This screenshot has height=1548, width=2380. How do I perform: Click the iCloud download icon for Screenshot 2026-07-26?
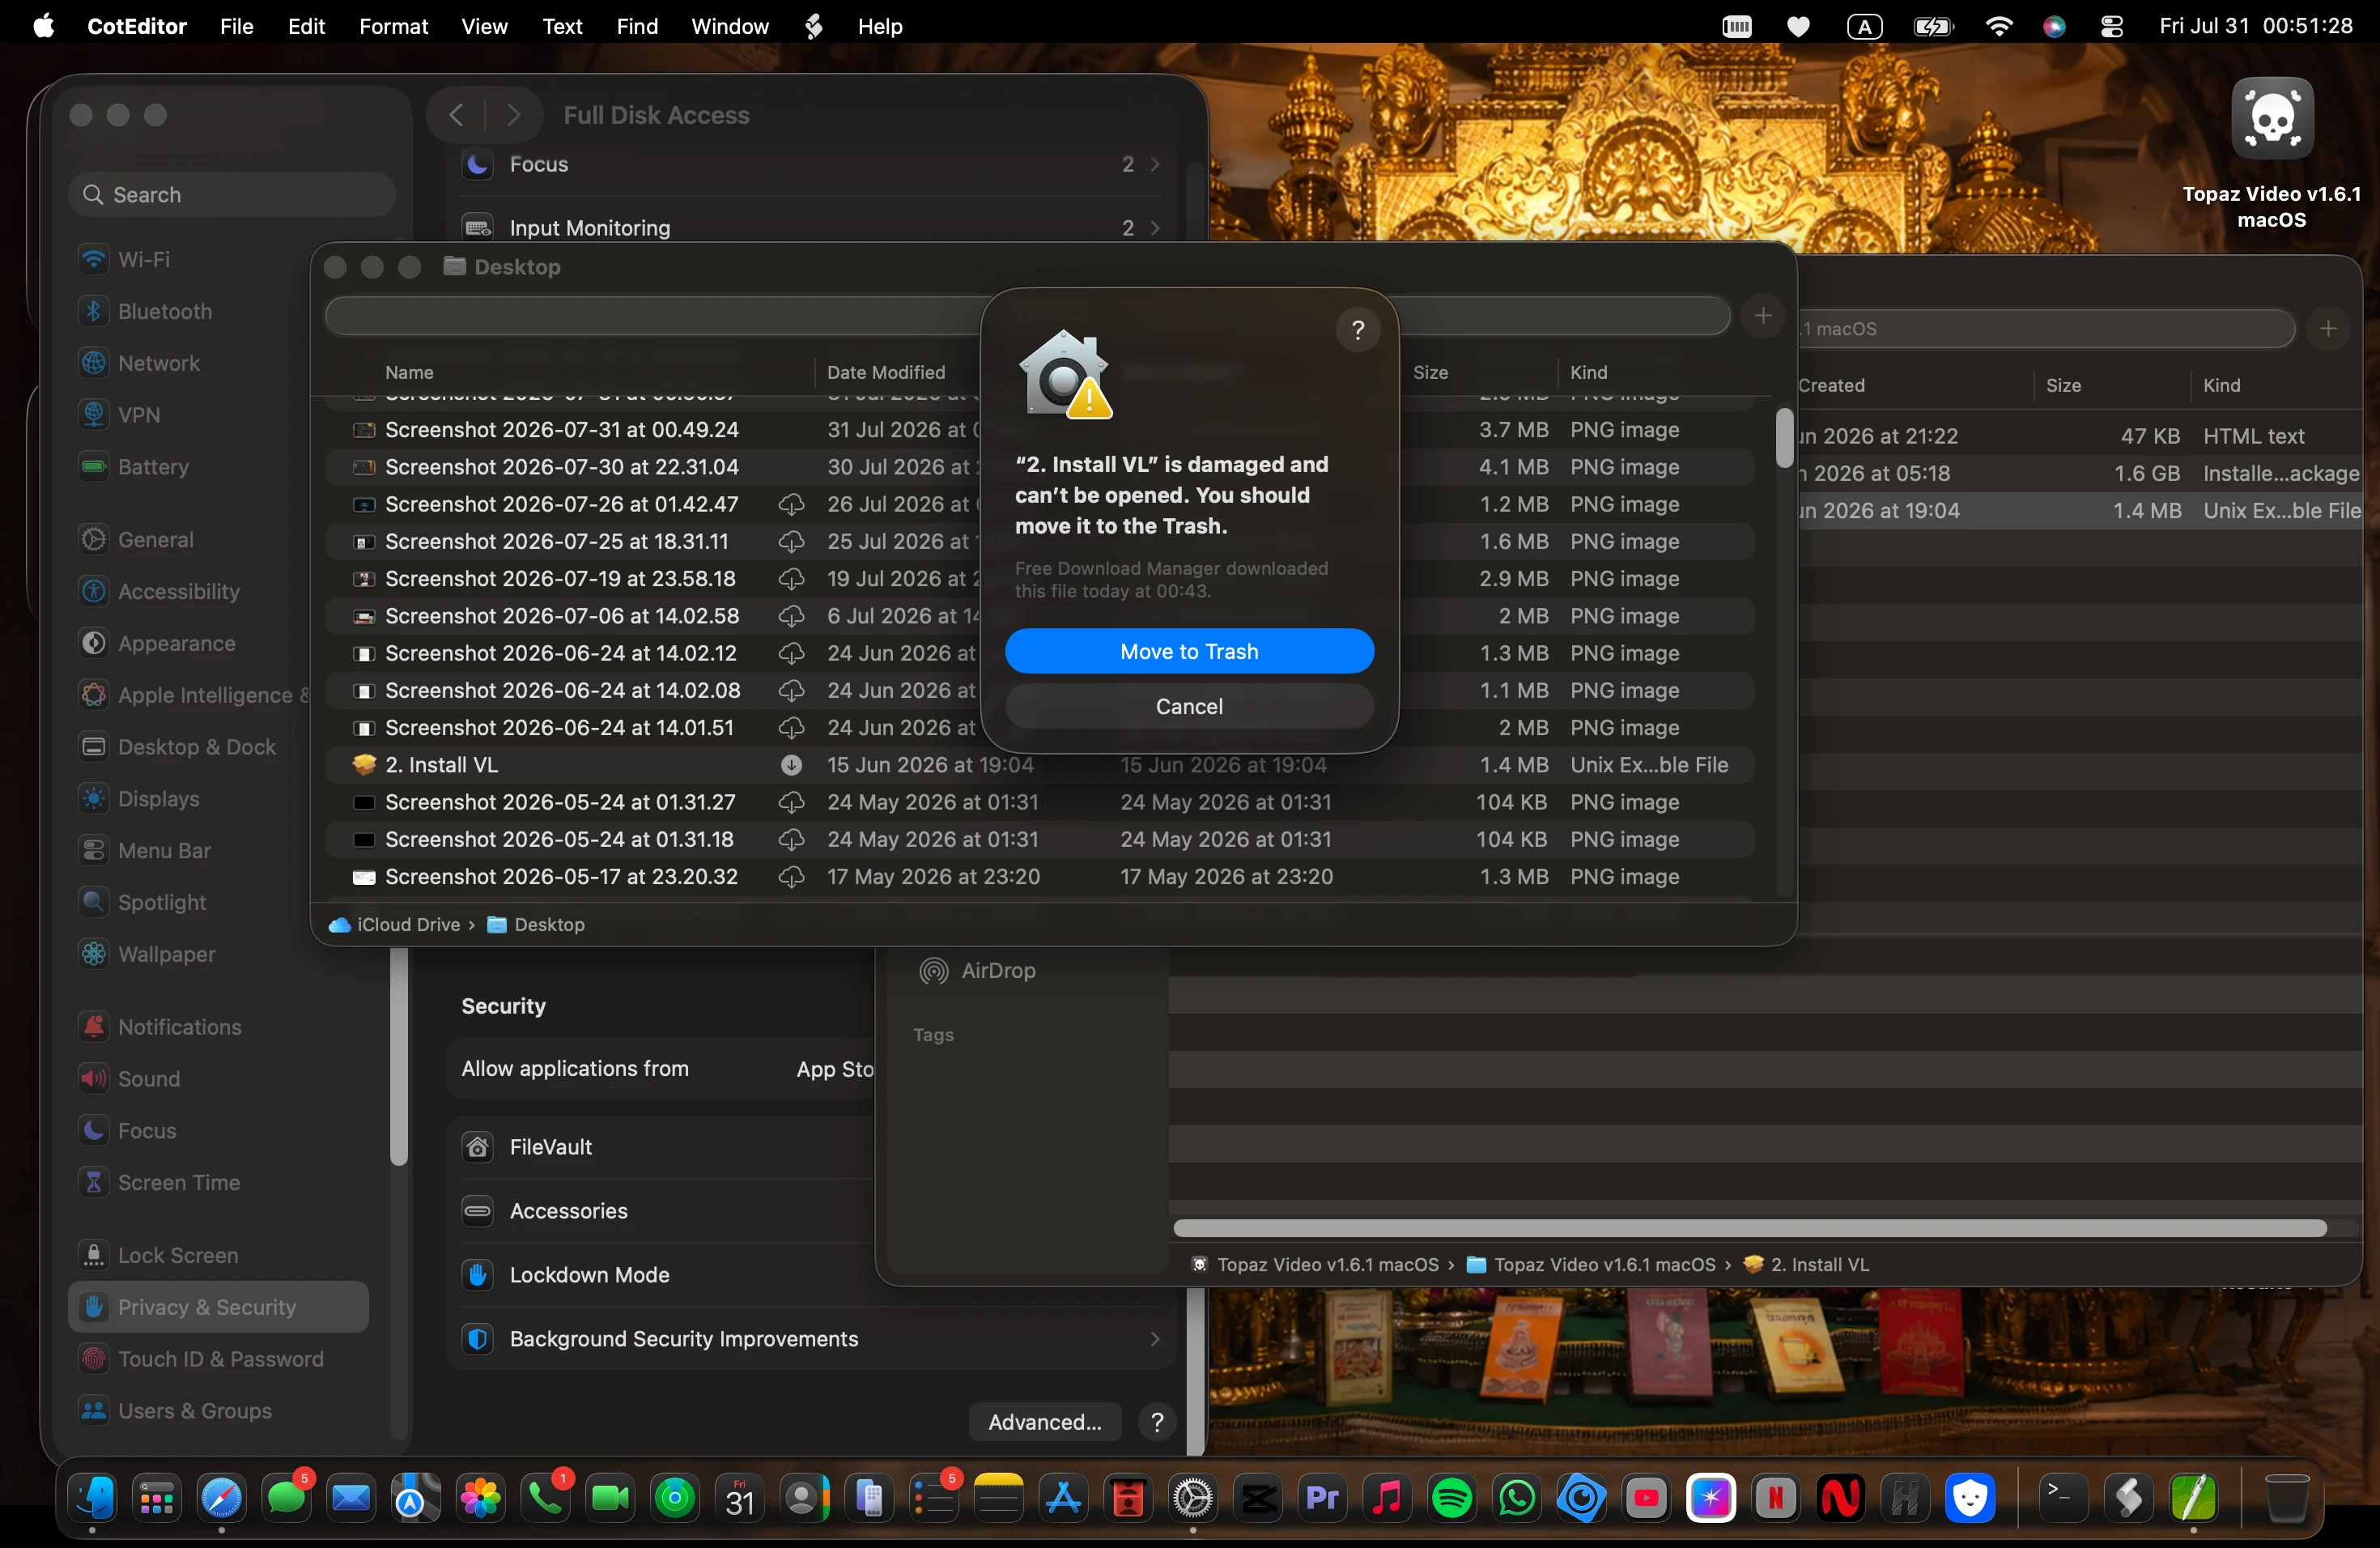[x=791, y=504]
